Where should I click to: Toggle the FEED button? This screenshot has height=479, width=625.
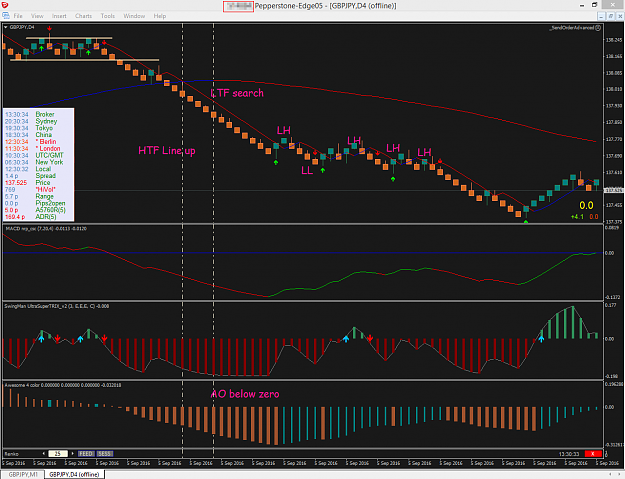click(x=86, y=453)
